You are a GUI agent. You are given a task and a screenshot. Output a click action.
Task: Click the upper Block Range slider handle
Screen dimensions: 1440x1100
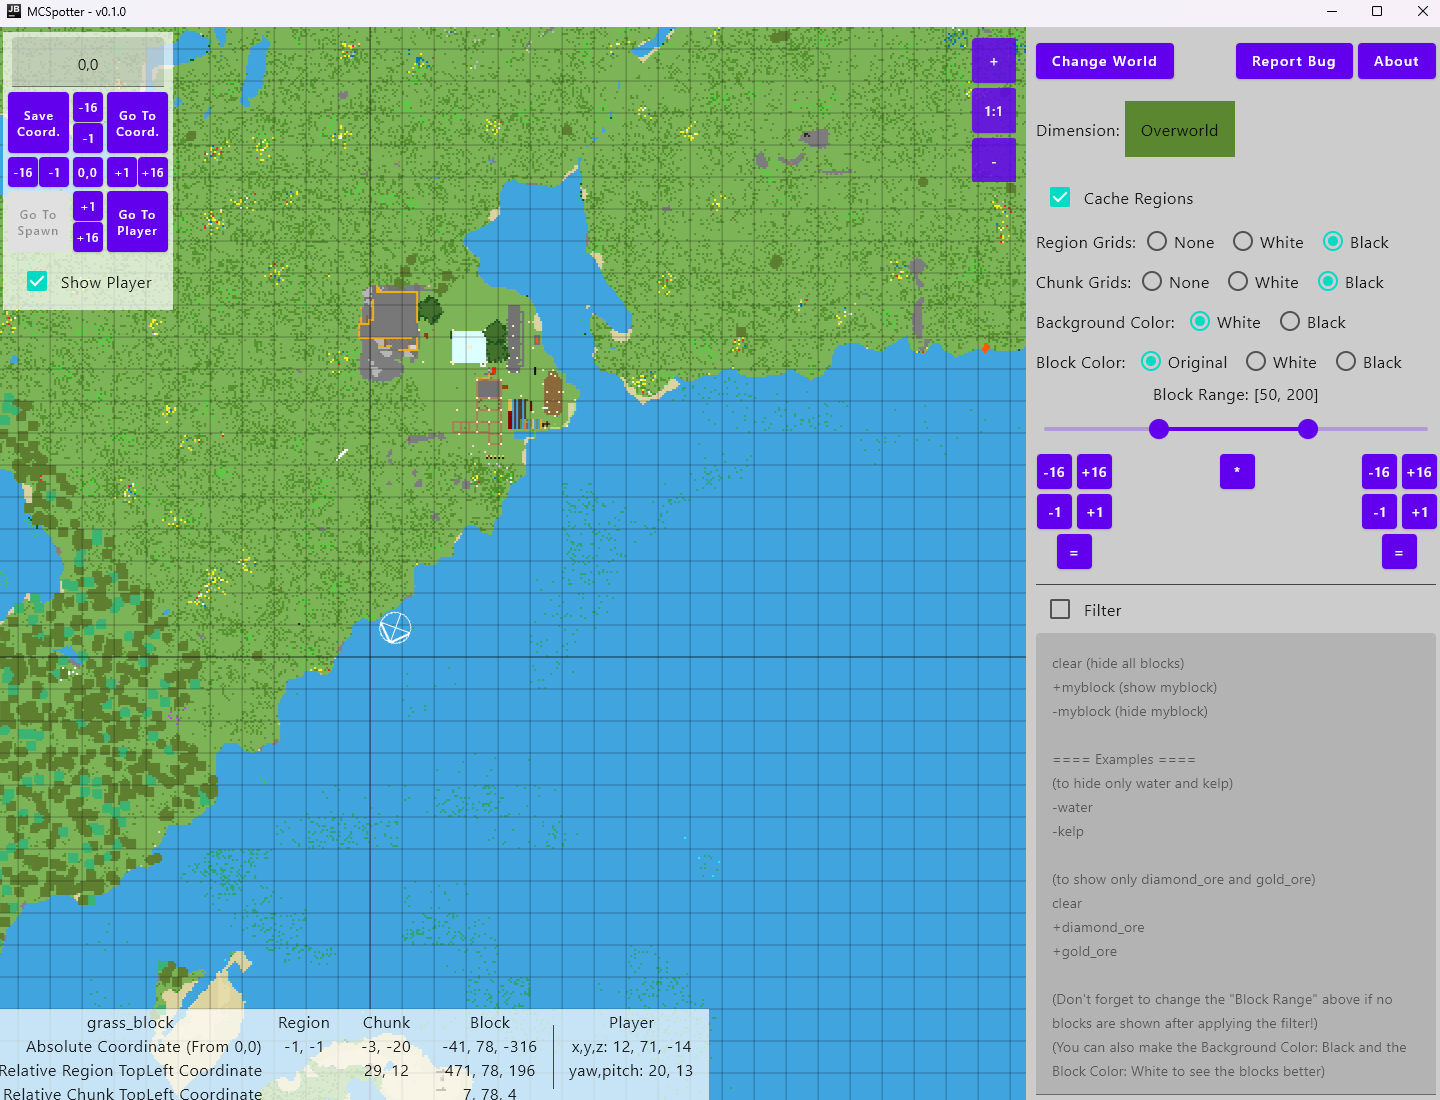1308,429
